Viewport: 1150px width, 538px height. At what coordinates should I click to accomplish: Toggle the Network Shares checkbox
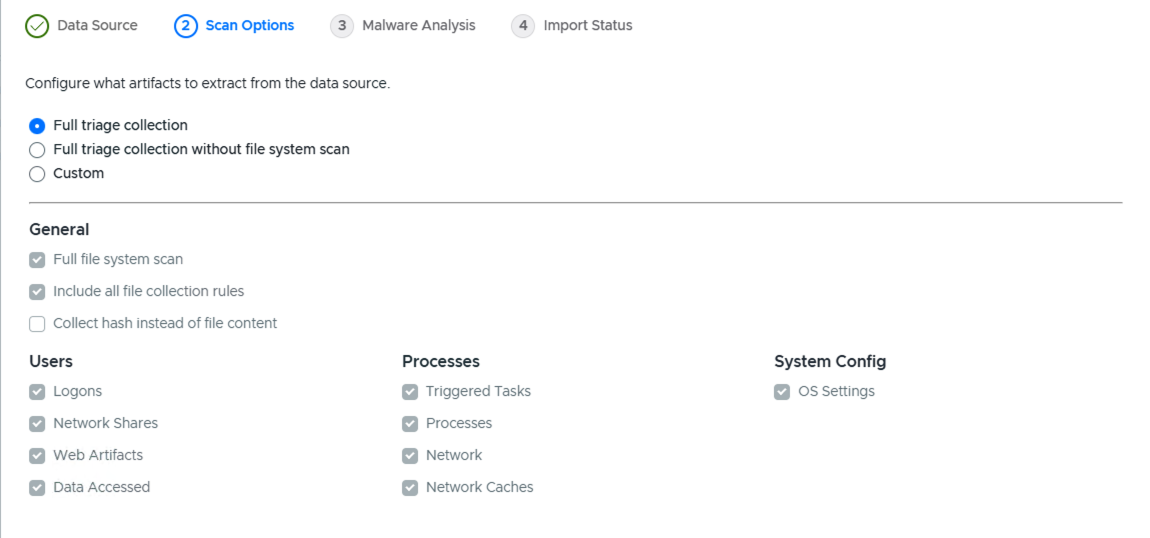pyautogui.click(x=37, y=424)
